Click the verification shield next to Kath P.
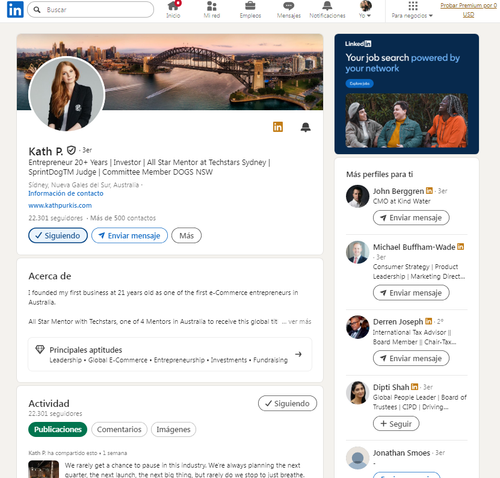This screenshot has width=500, height=478. (x=71, y=151)
